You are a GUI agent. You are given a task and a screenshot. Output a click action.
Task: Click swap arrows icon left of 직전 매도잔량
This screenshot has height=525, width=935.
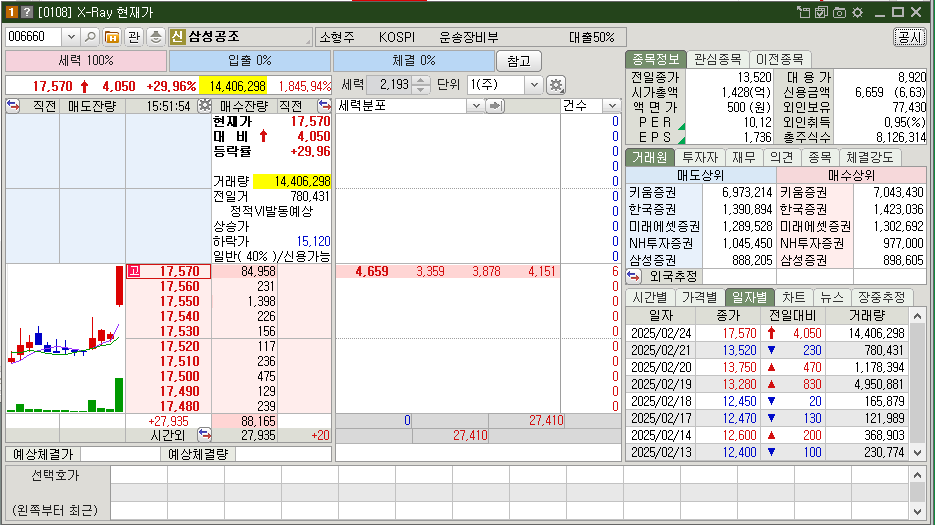[x=13, y=106]
